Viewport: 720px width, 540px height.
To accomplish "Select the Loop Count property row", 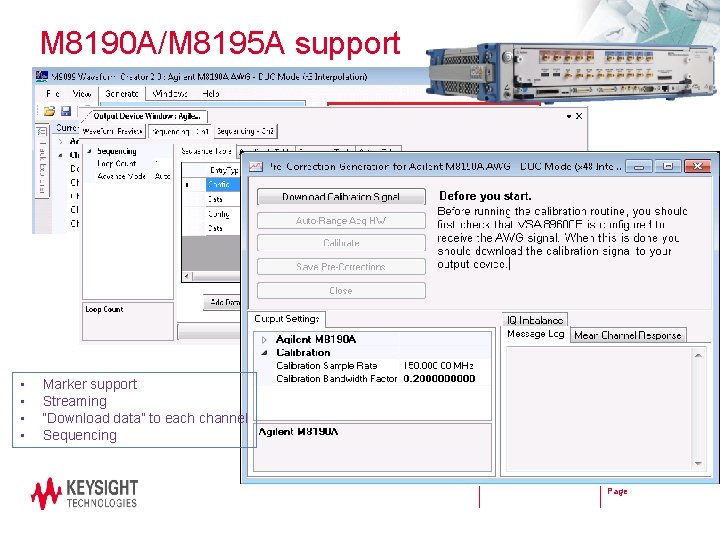I will tap(128, 163).
